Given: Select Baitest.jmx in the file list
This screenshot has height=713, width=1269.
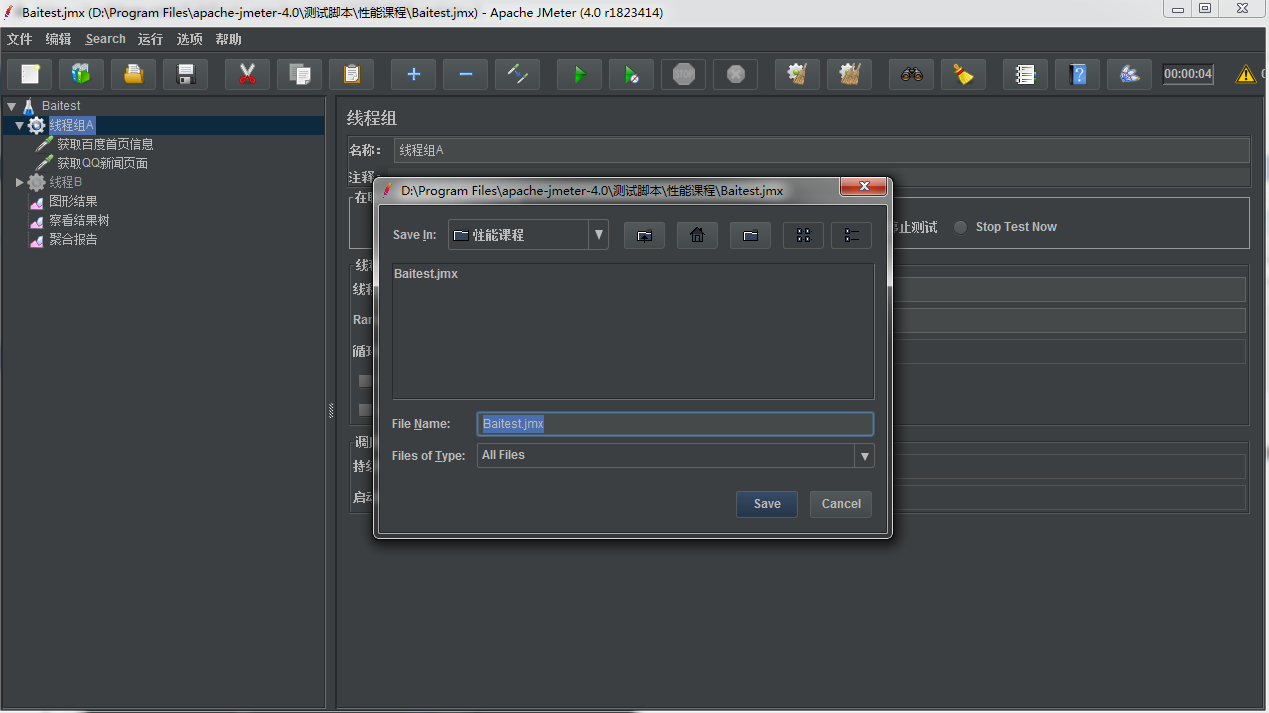Looking at the screenshot, I should 426,273.
